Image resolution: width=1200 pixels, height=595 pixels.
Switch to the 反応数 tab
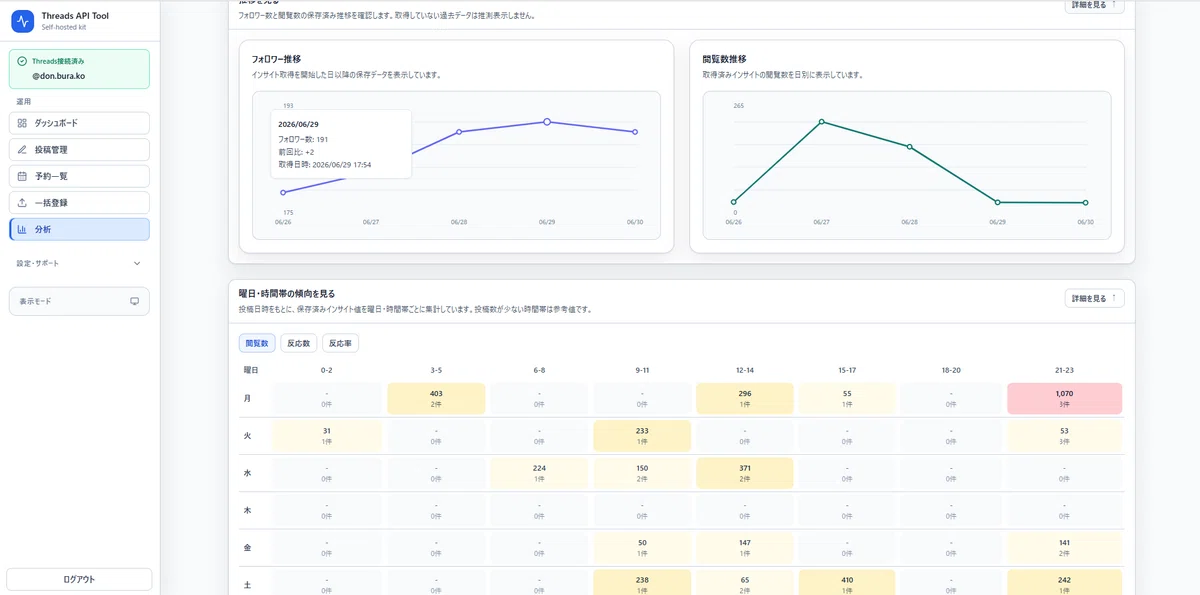pyautogui.click(x=299, y=343)
